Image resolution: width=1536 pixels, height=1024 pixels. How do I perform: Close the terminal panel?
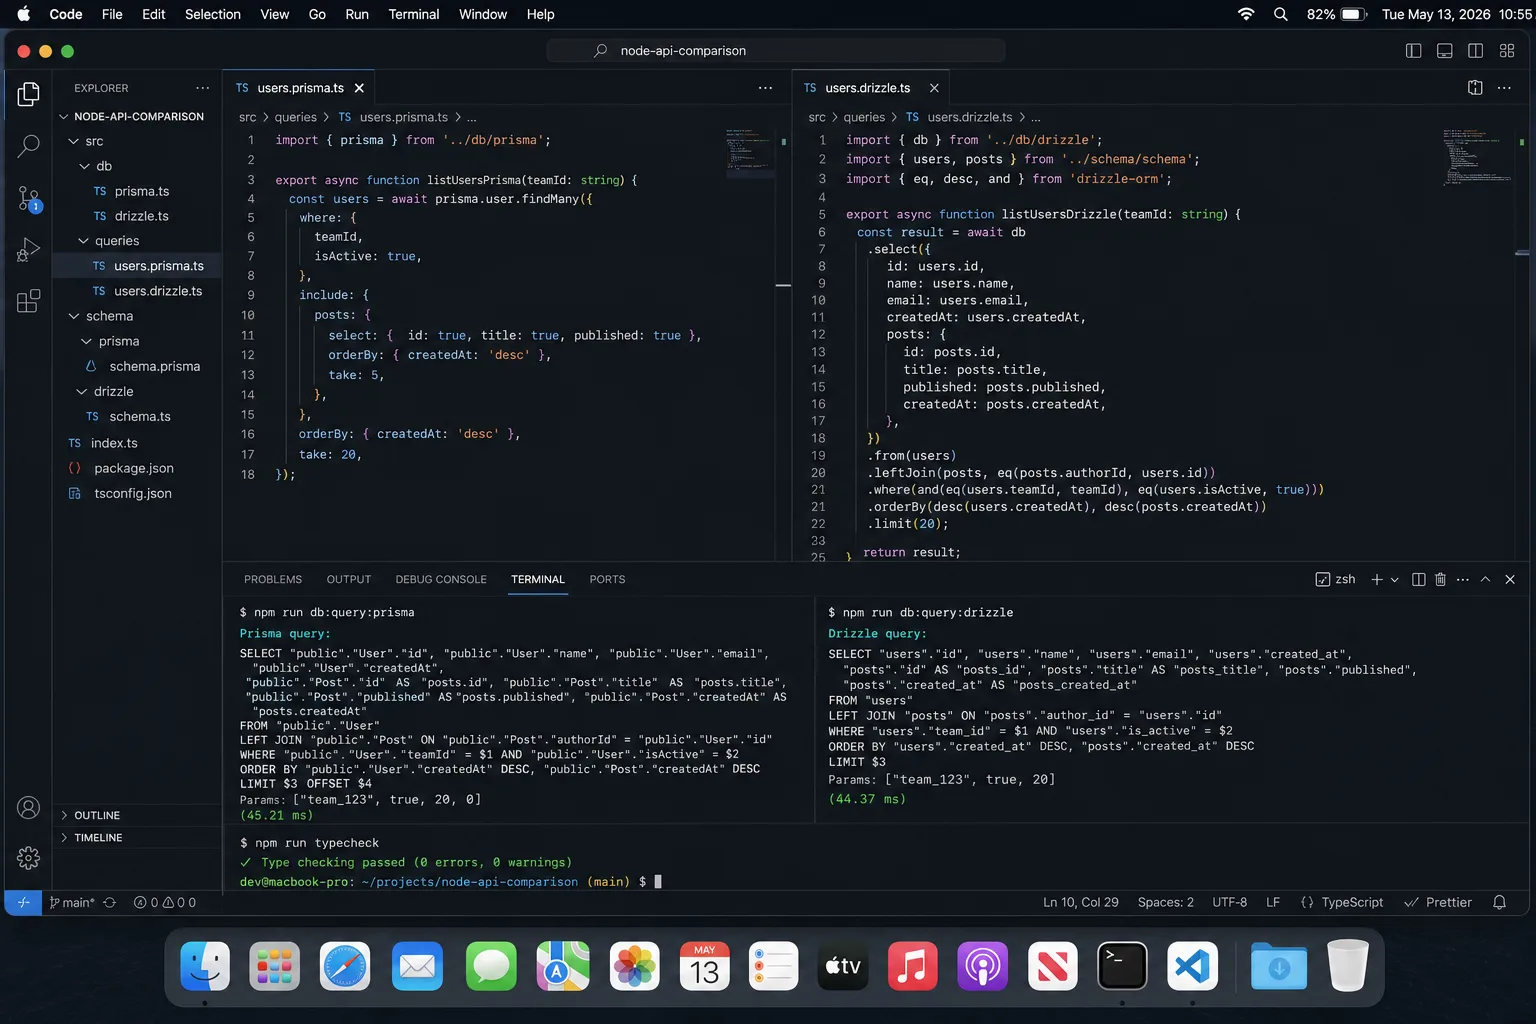pos(1510,579)
